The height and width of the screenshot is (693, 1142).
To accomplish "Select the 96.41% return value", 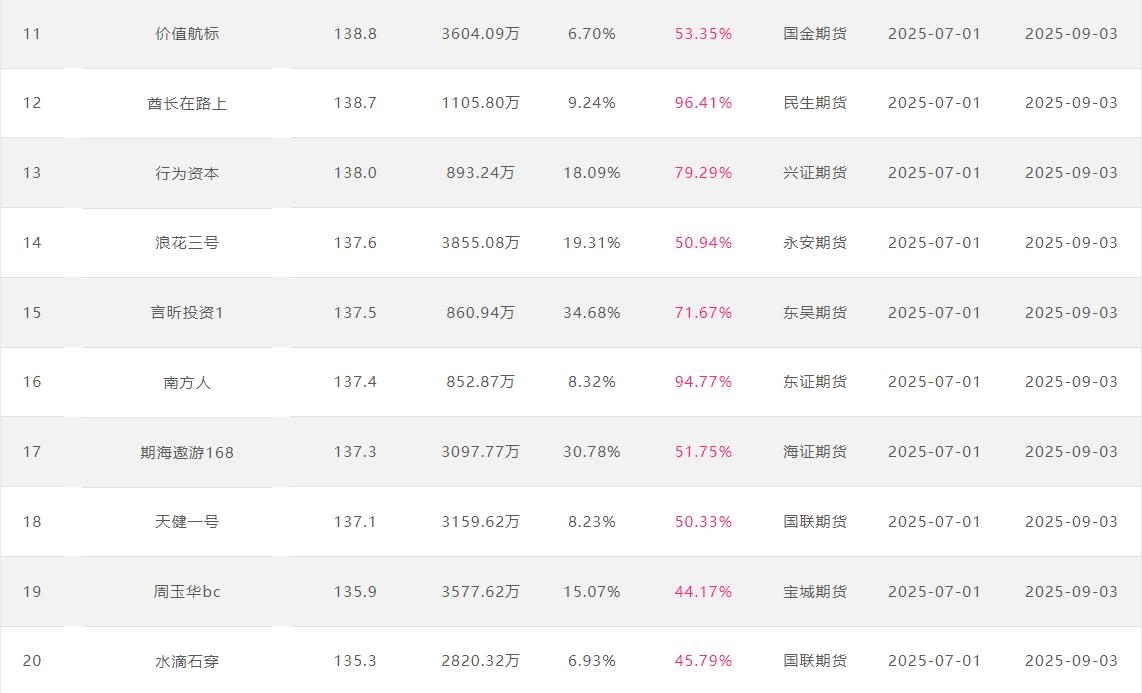I will 703,103.
